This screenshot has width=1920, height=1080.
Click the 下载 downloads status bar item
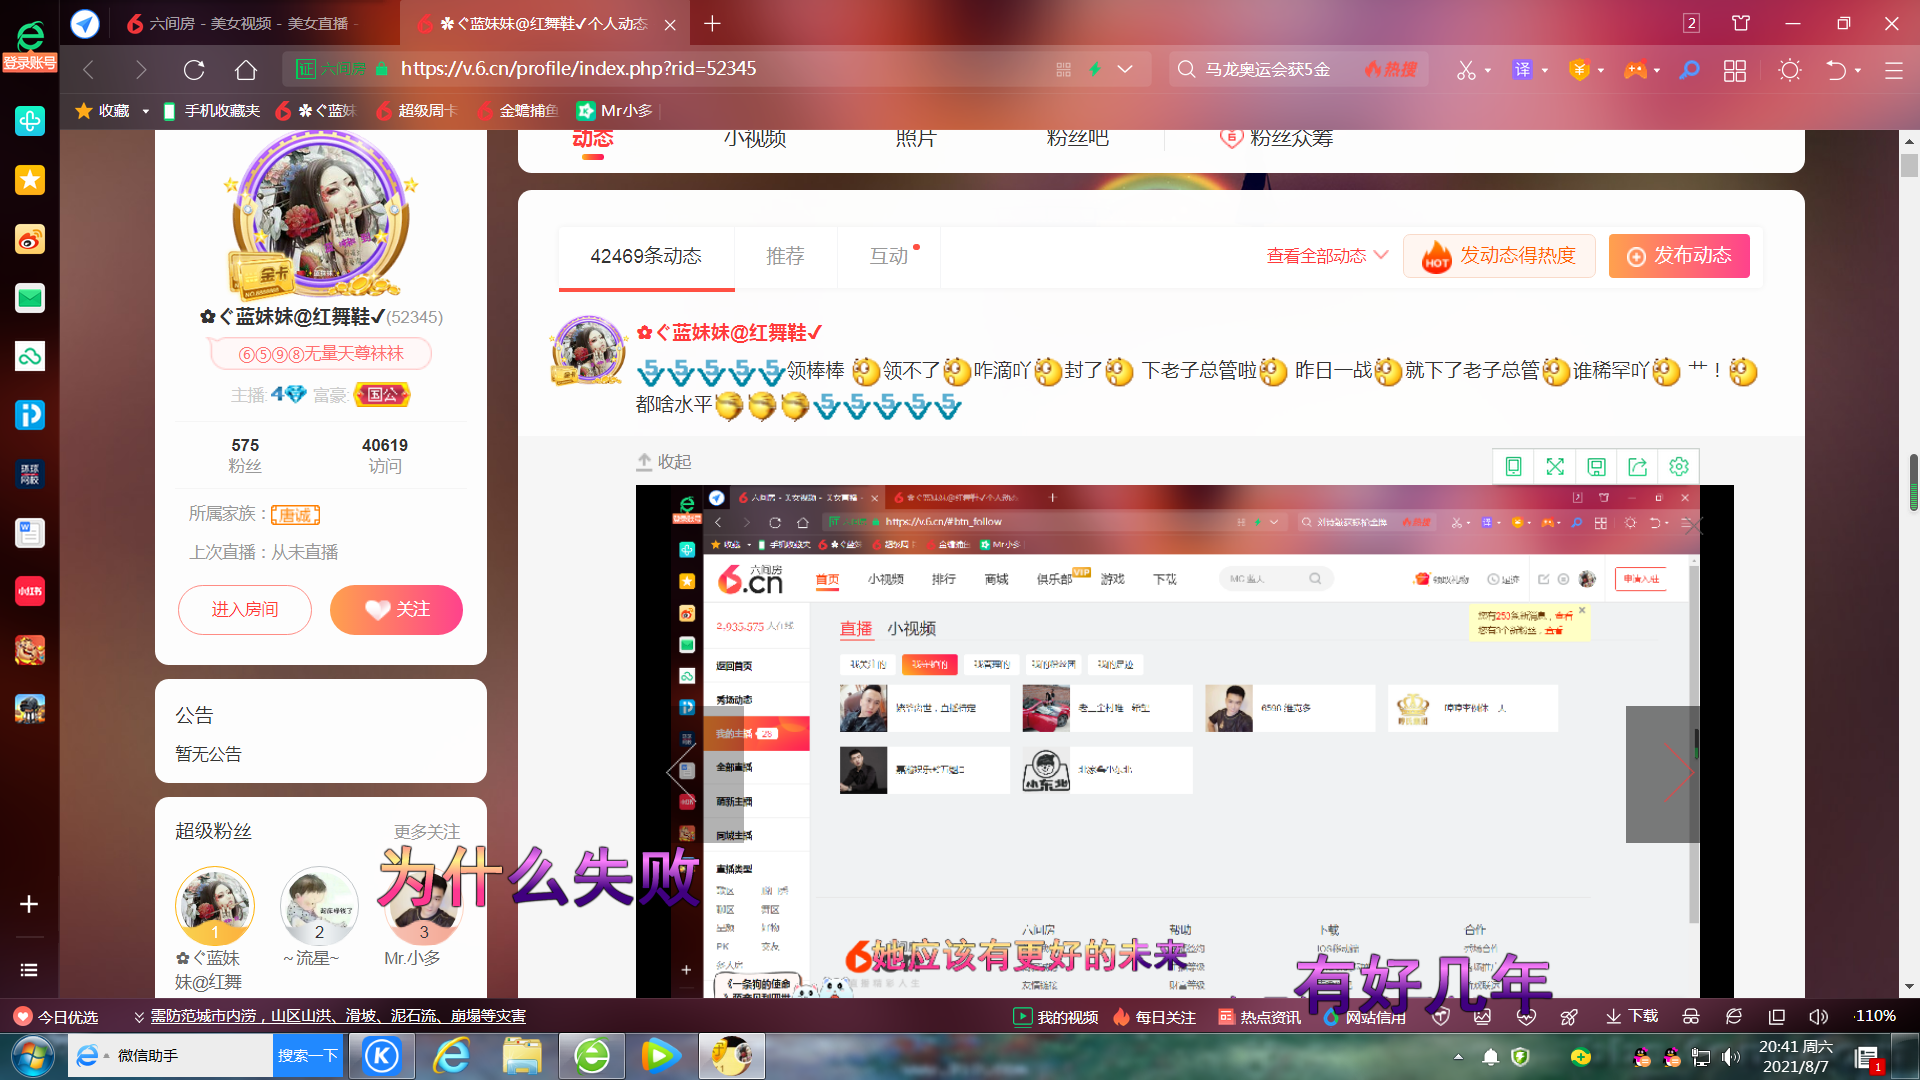click(x=1632, y=1017)
